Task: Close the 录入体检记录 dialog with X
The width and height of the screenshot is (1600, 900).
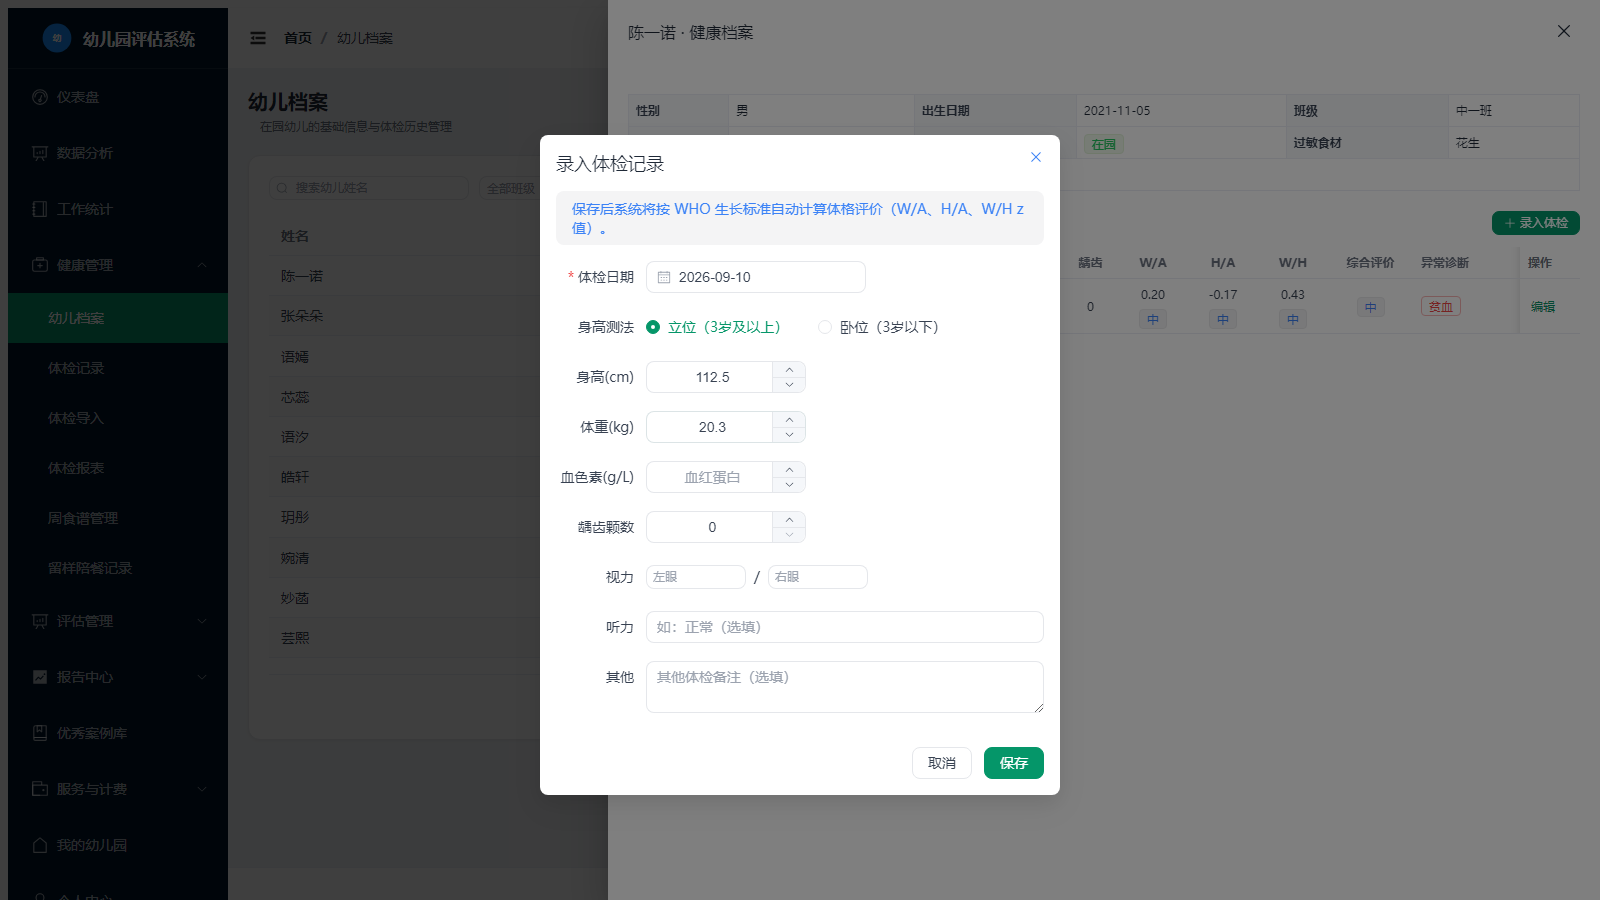Action: pyautogui.click(x=1036, y=157)
